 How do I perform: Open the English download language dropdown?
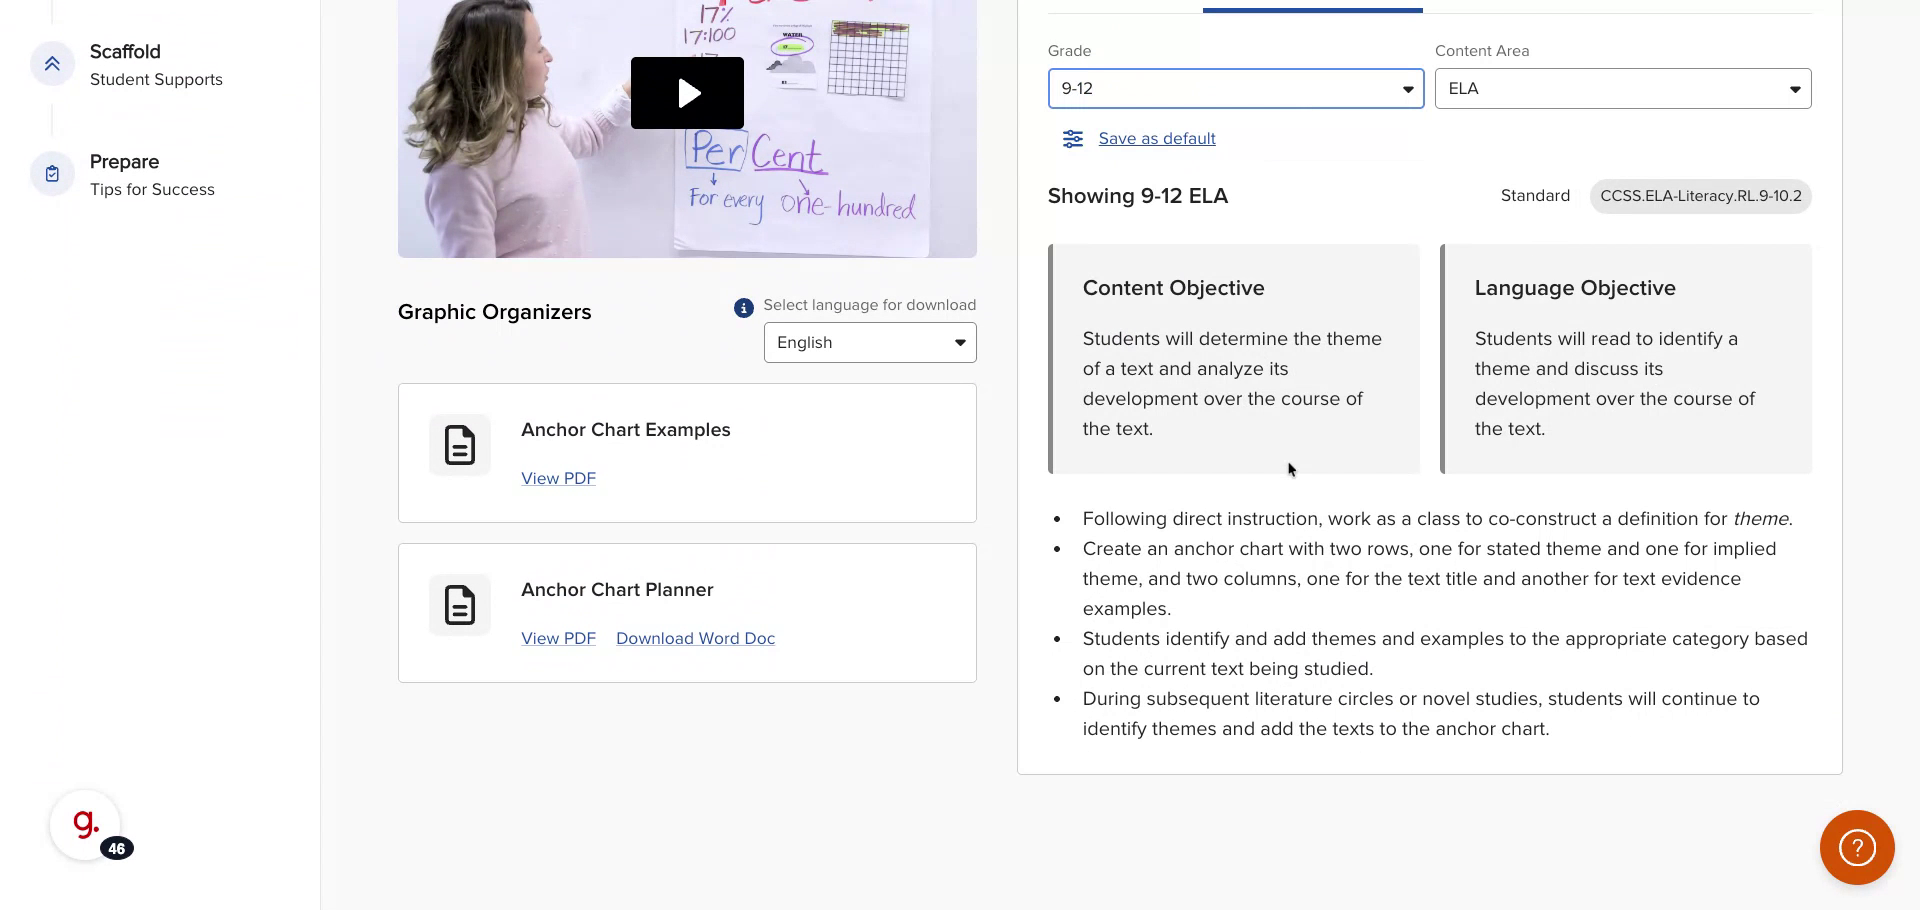coord(869,342)
